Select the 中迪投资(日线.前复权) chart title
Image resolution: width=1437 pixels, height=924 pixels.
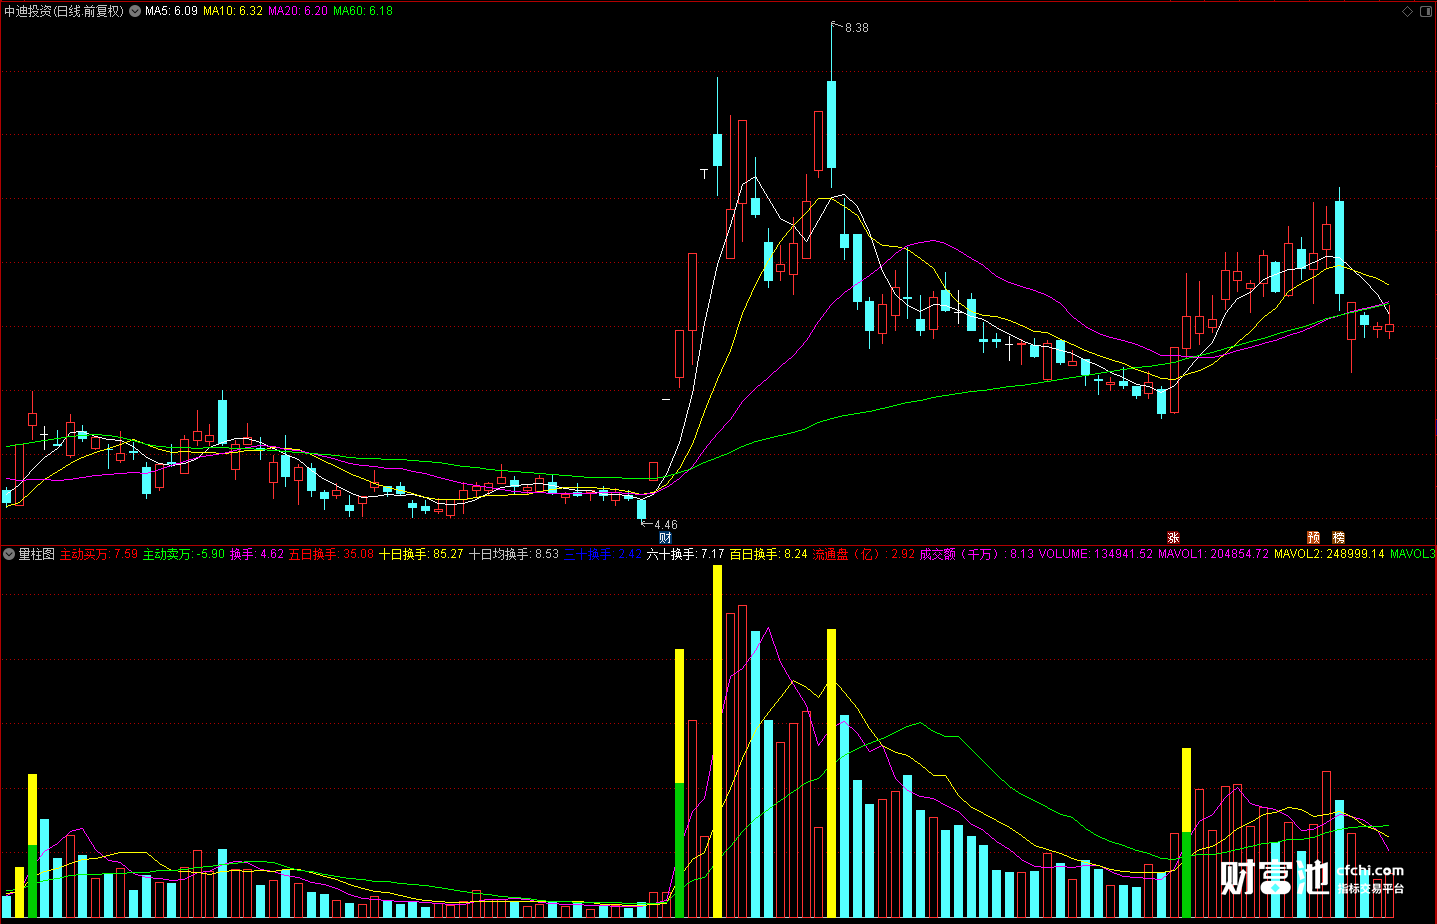pos(64,11)
